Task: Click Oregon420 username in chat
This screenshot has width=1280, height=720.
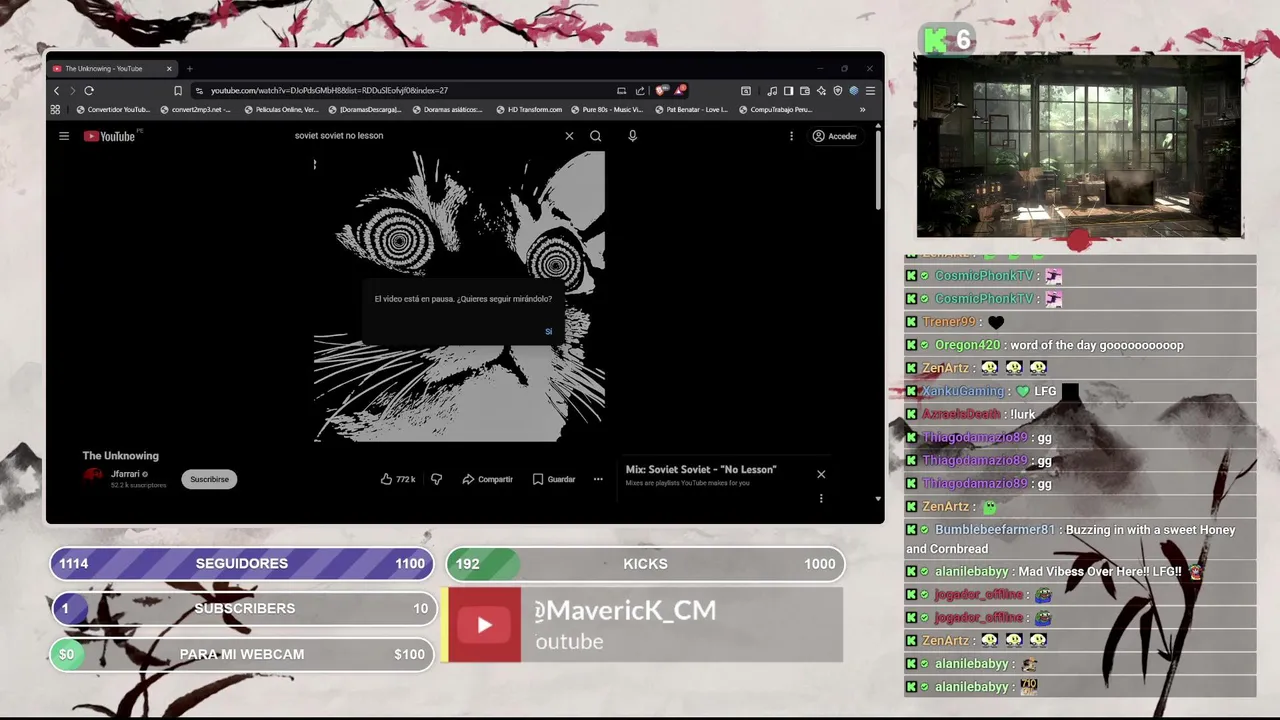Action: [969, 345]
